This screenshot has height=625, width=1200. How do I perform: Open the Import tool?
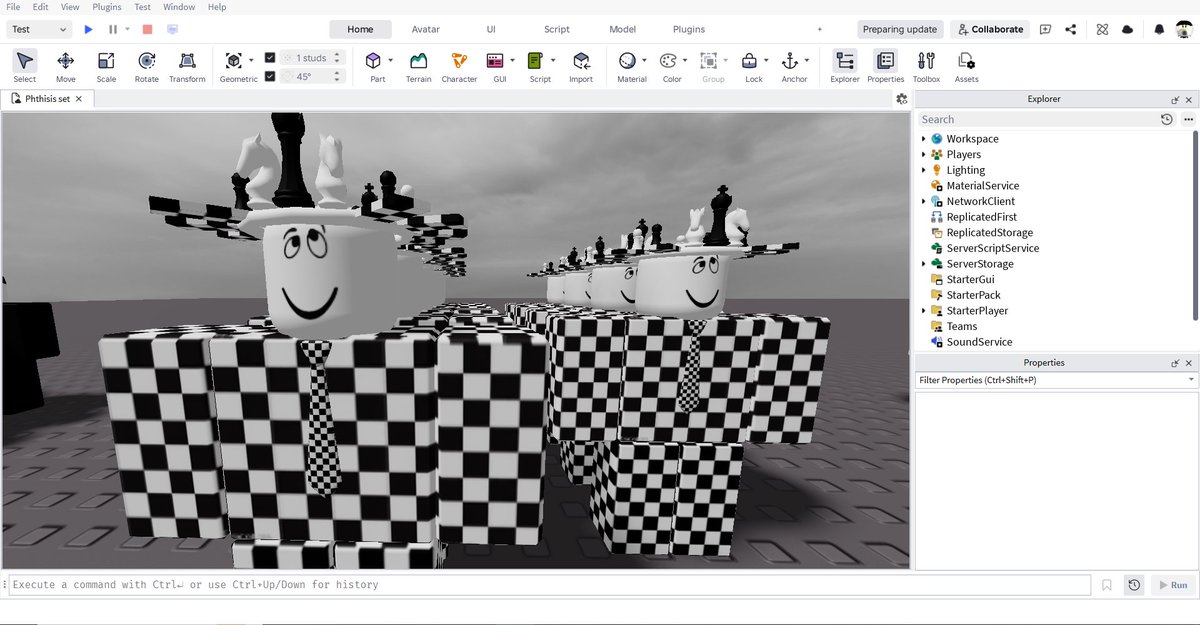point(581,66)
